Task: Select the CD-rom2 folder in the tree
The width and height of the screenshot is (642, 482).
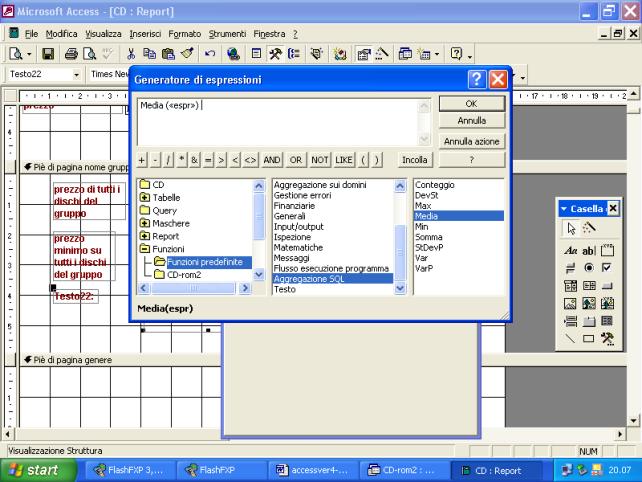Action: [x=178, y=274]
